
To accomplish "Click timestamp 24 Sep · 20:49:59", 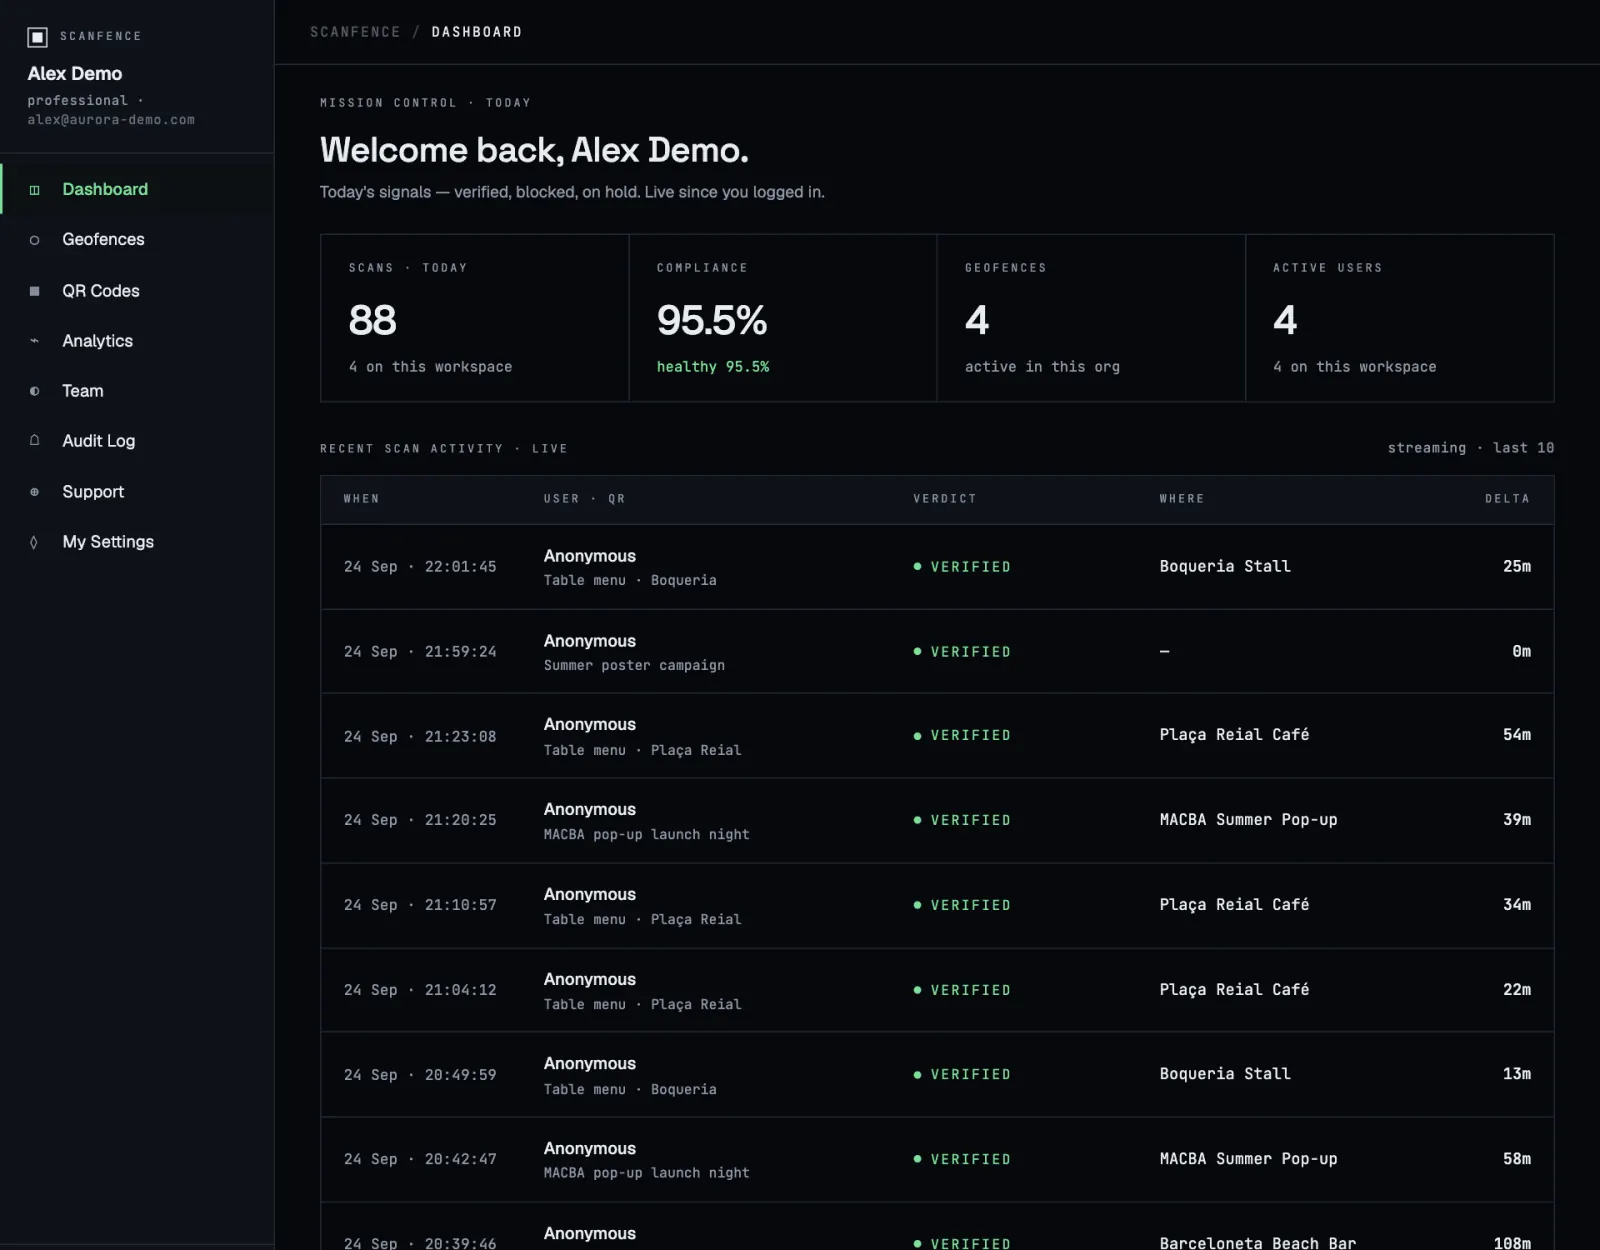I will 420,1075.
